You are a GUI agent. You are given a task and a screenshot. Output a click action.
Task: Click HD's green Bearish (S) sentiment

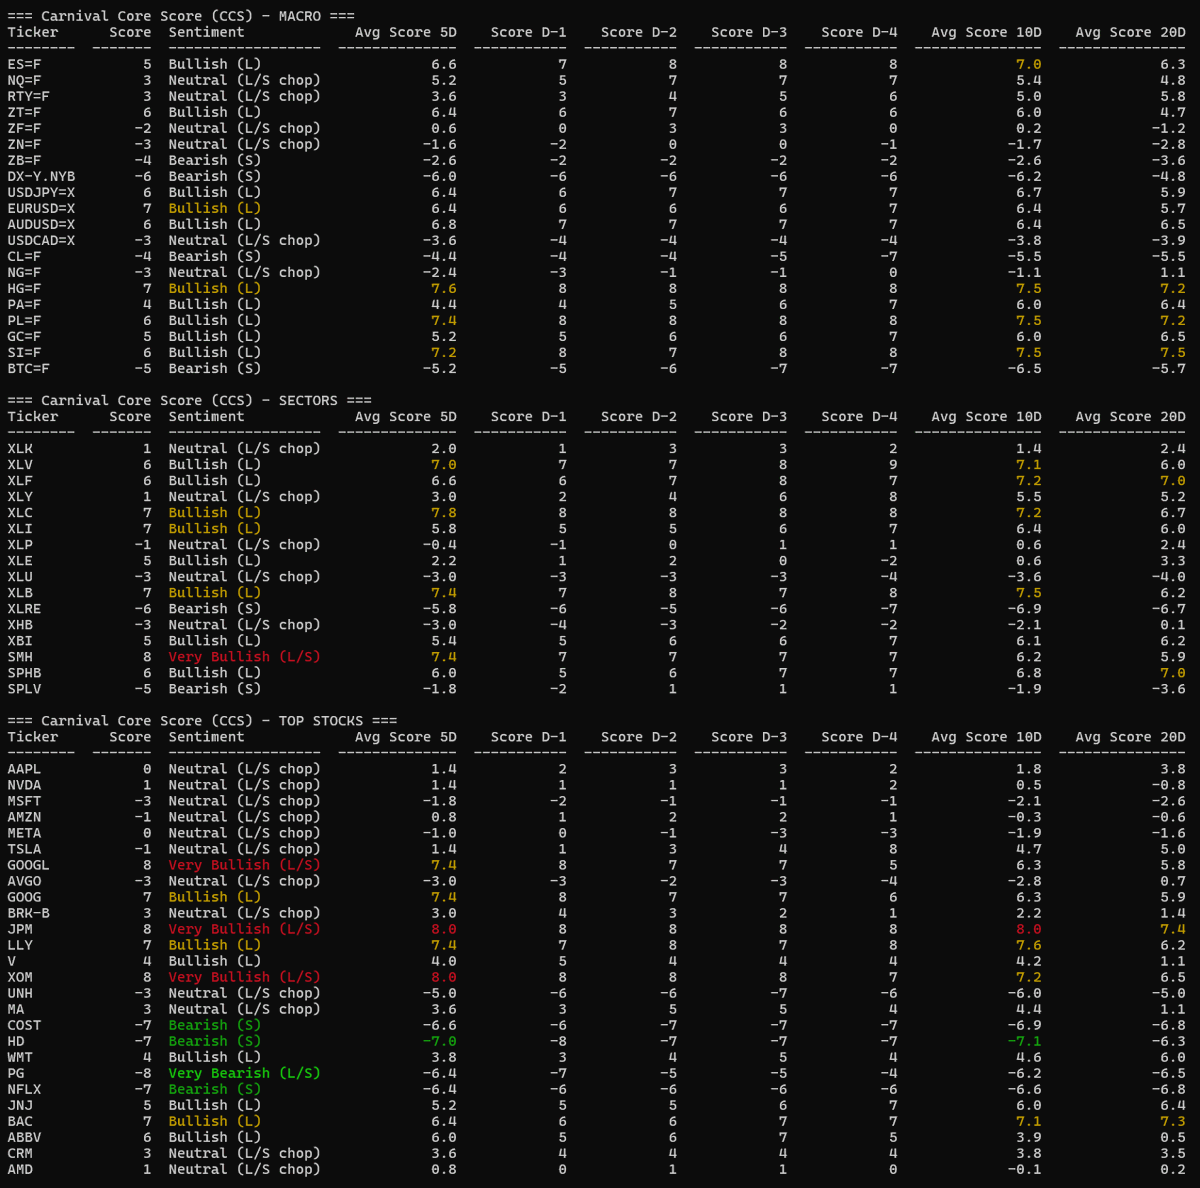[x=214, y=1040]
